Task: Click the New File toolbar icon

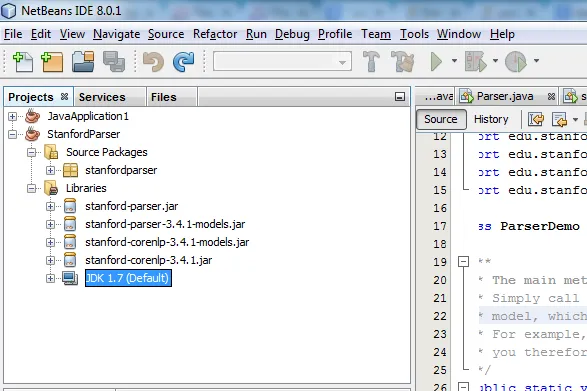Action: click(x=23, y=62)
